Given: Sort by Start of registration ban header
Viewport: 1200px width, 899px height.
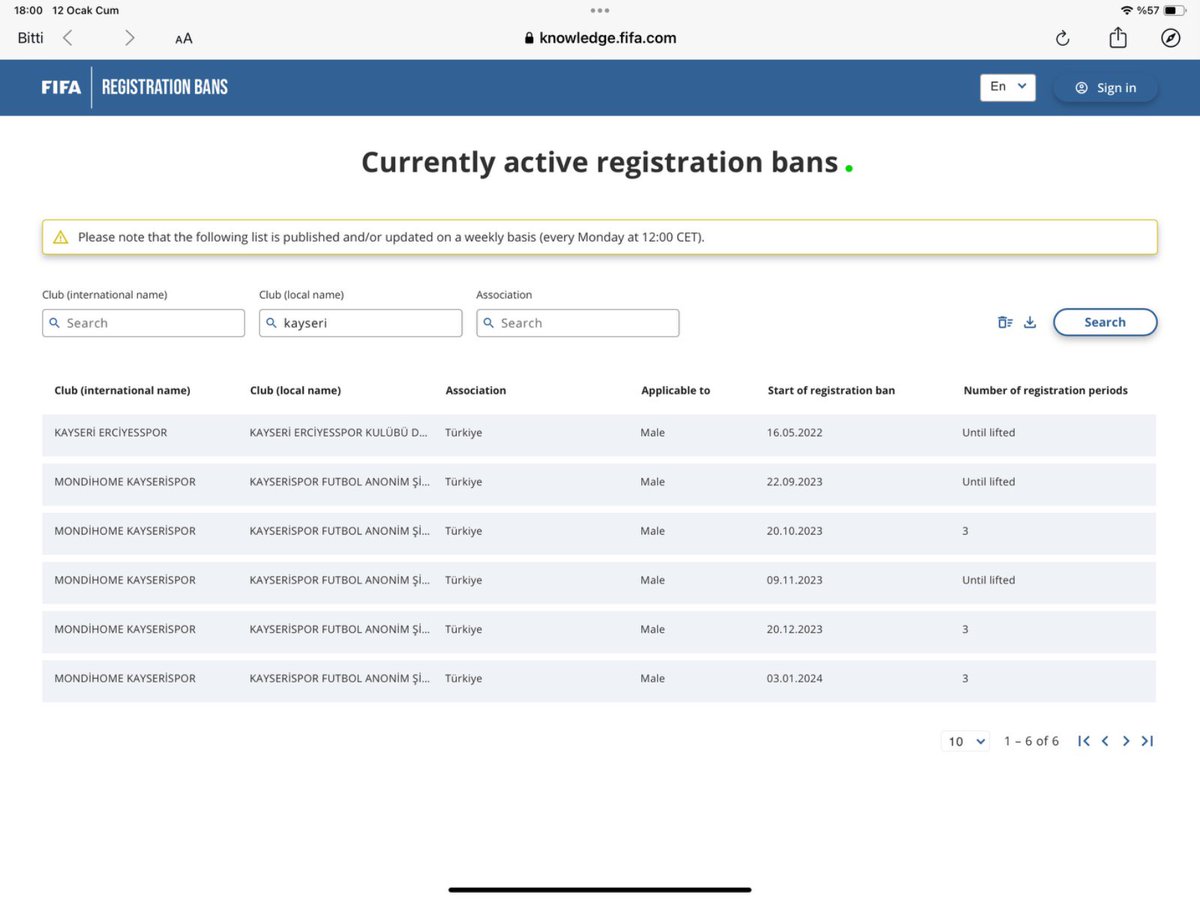Looking at the screenshot, I should (x=831, y=390).
